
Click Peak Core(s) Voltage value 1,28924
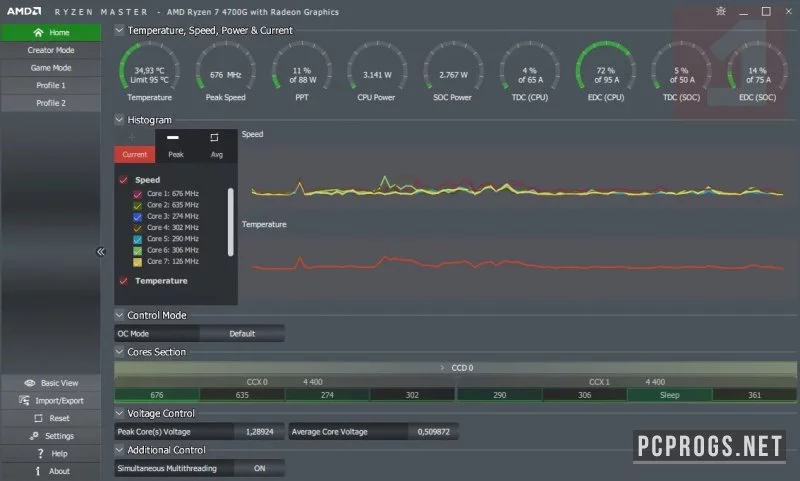pyautogui.click(x=259, y=432)
